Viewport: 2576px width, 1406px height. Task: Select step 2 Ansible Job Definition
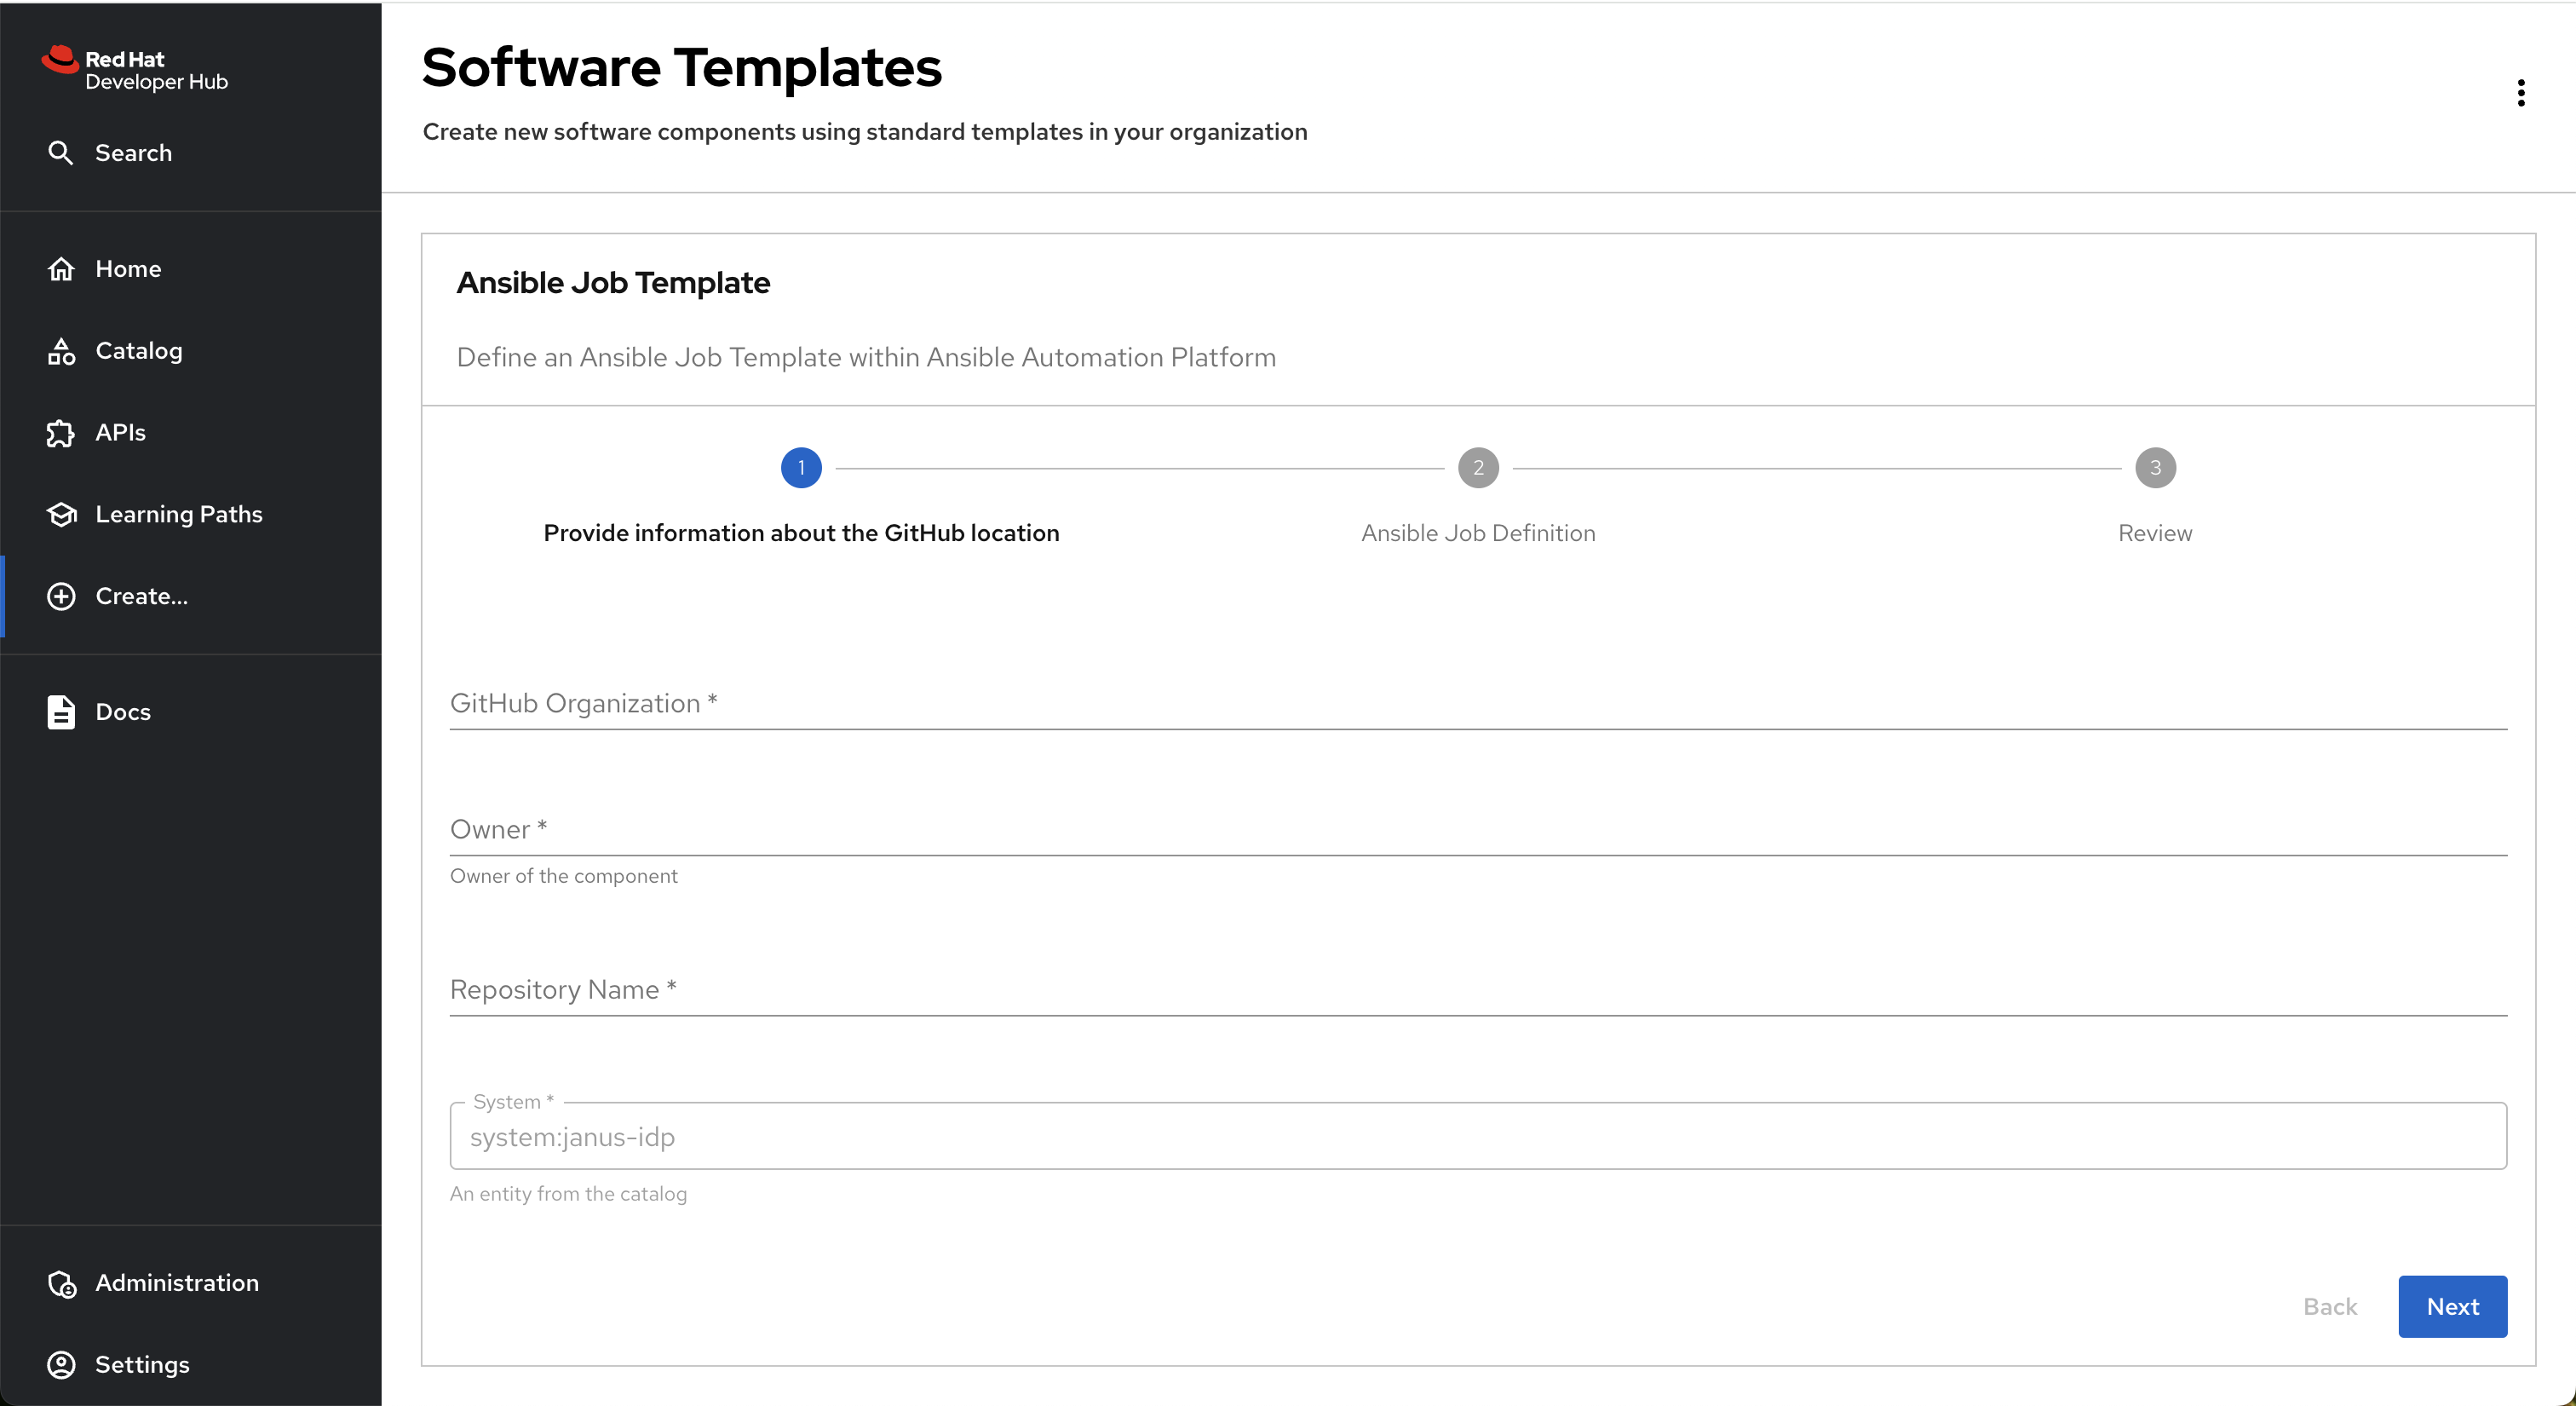pos(1477,468)
